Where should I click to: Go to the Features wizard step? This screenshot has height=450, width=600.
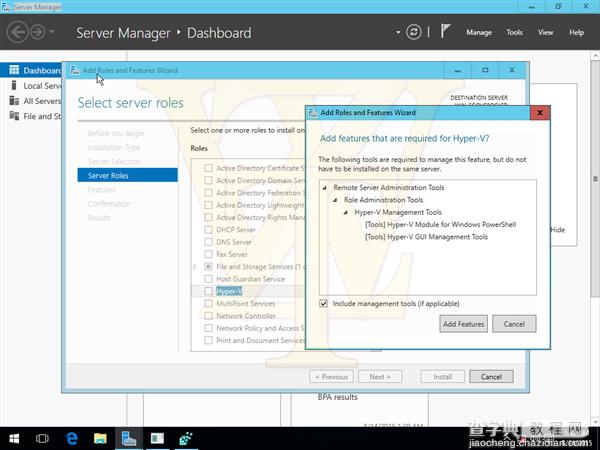(101, 189)
